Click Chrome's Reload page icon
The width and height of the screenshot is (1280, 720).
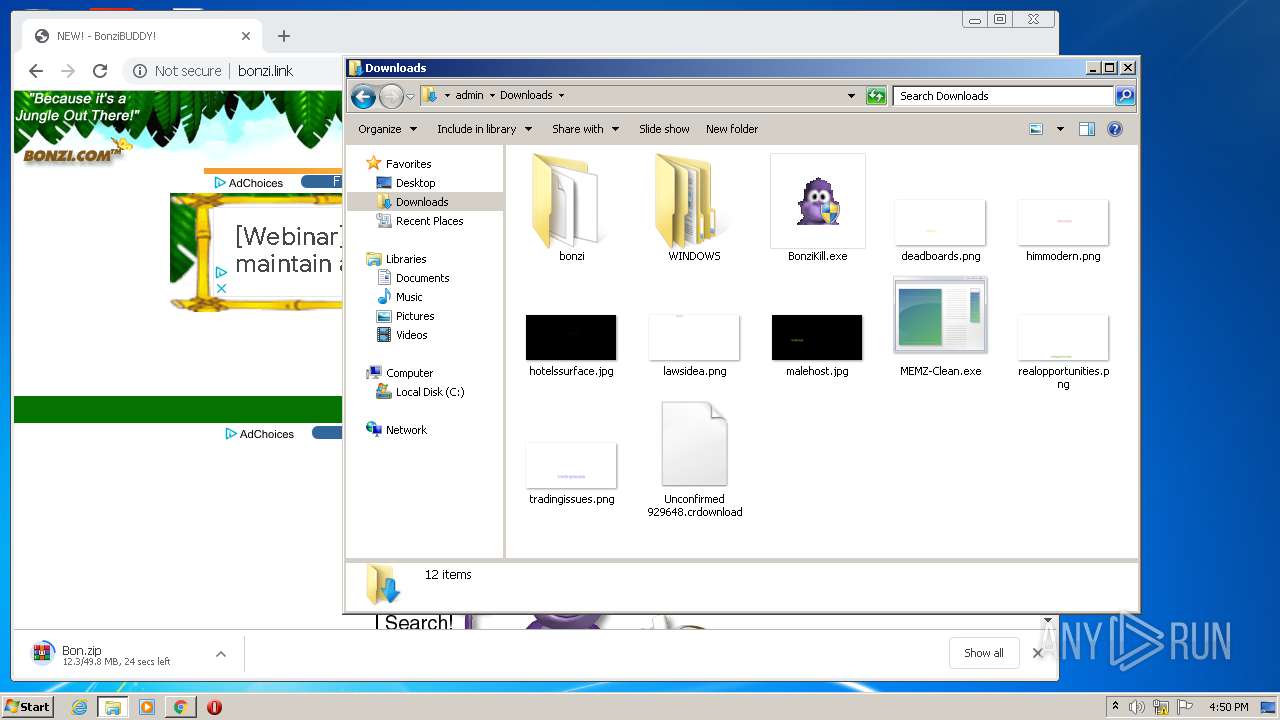[100, 71]
